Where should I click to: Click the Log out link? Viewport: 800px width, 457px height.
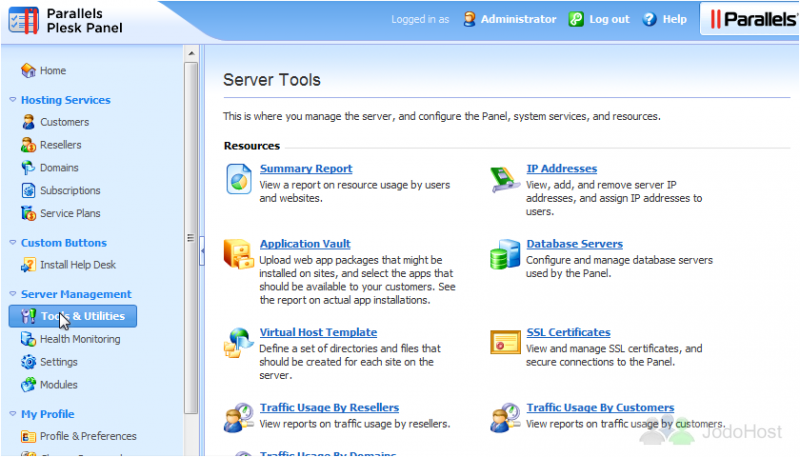(x=609, y=19)
